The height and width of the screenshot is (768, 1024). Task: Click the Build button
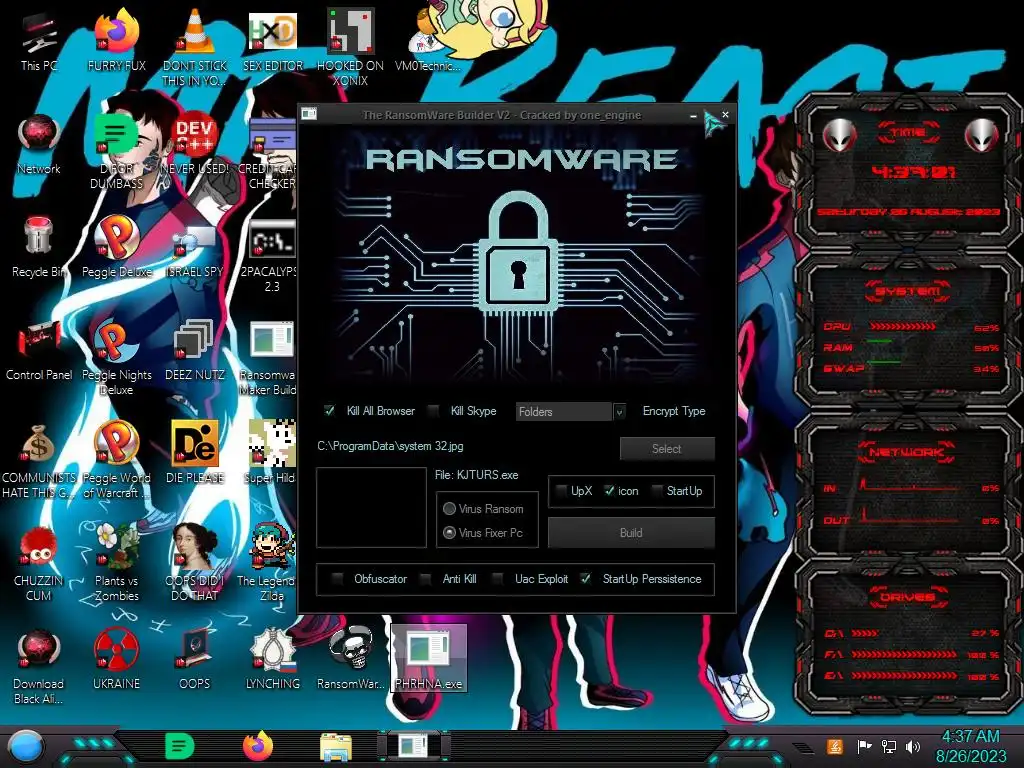click(x=631, y=533)
